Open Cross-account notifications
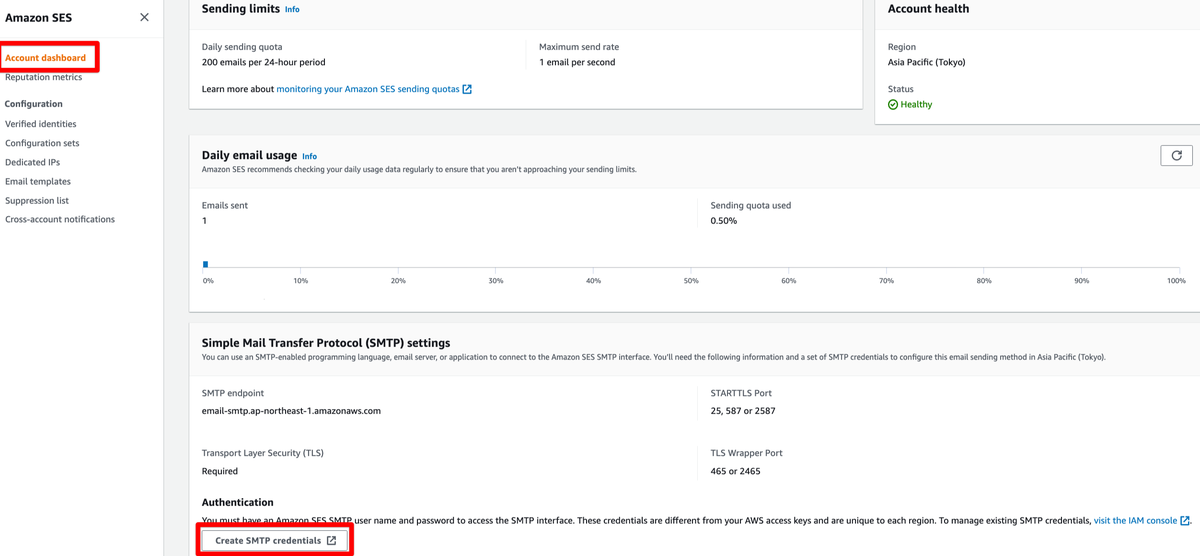Viewport: 1200px width, 556px height. (x=60, y=219)
